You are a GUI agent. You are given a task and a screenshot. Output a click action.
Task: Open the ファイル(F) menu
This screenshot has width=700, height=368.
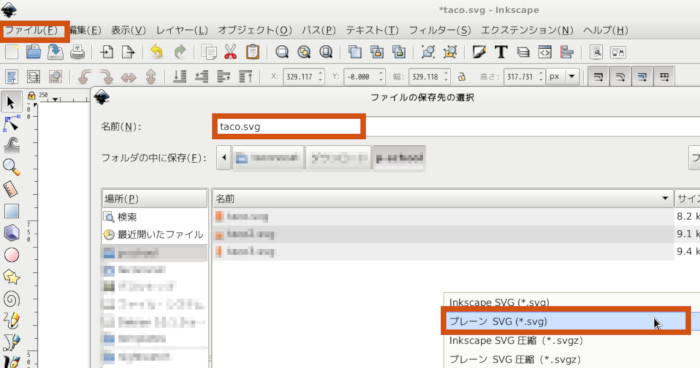(31, 30)
